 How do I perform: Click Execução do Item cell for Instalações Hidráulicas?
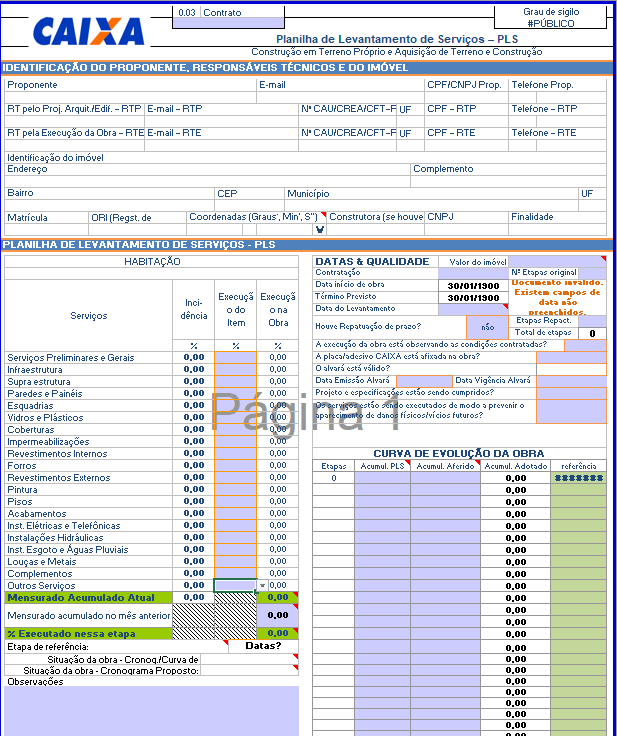(235, 537)
